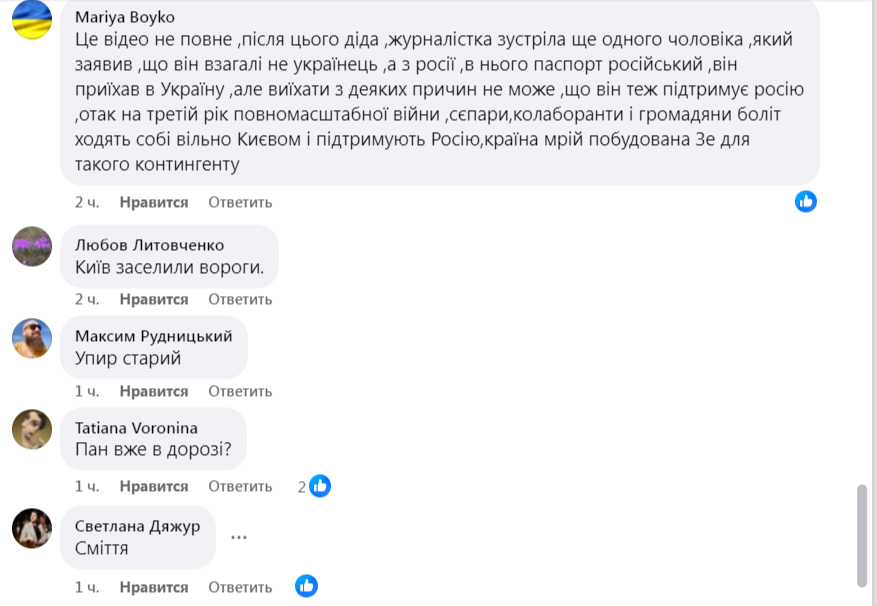Open three-dot menu next to Светлана Дяжур's comment
877x606 pixels.
pos(239,537)
